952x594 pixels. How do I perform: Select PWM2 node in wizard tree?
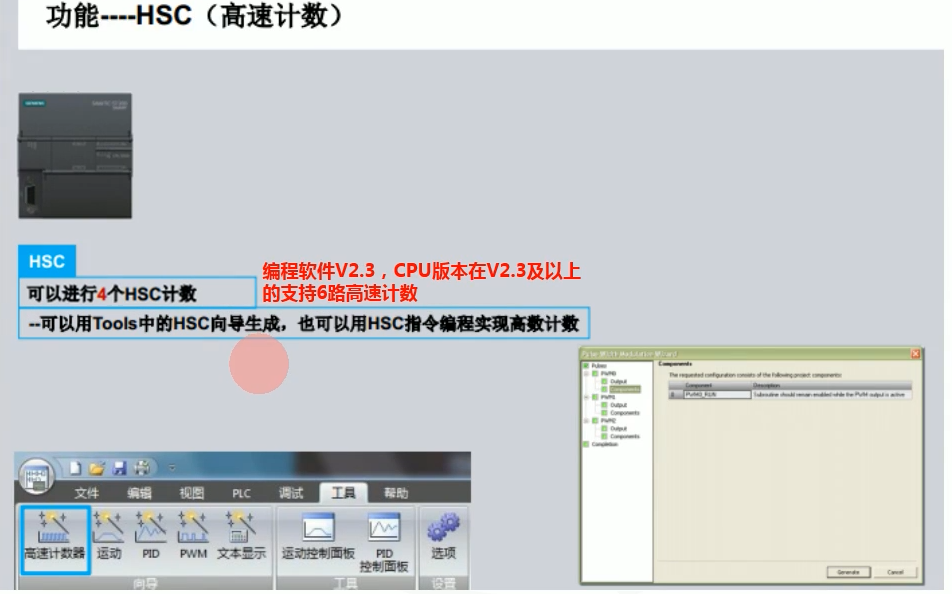coord(608,421)
